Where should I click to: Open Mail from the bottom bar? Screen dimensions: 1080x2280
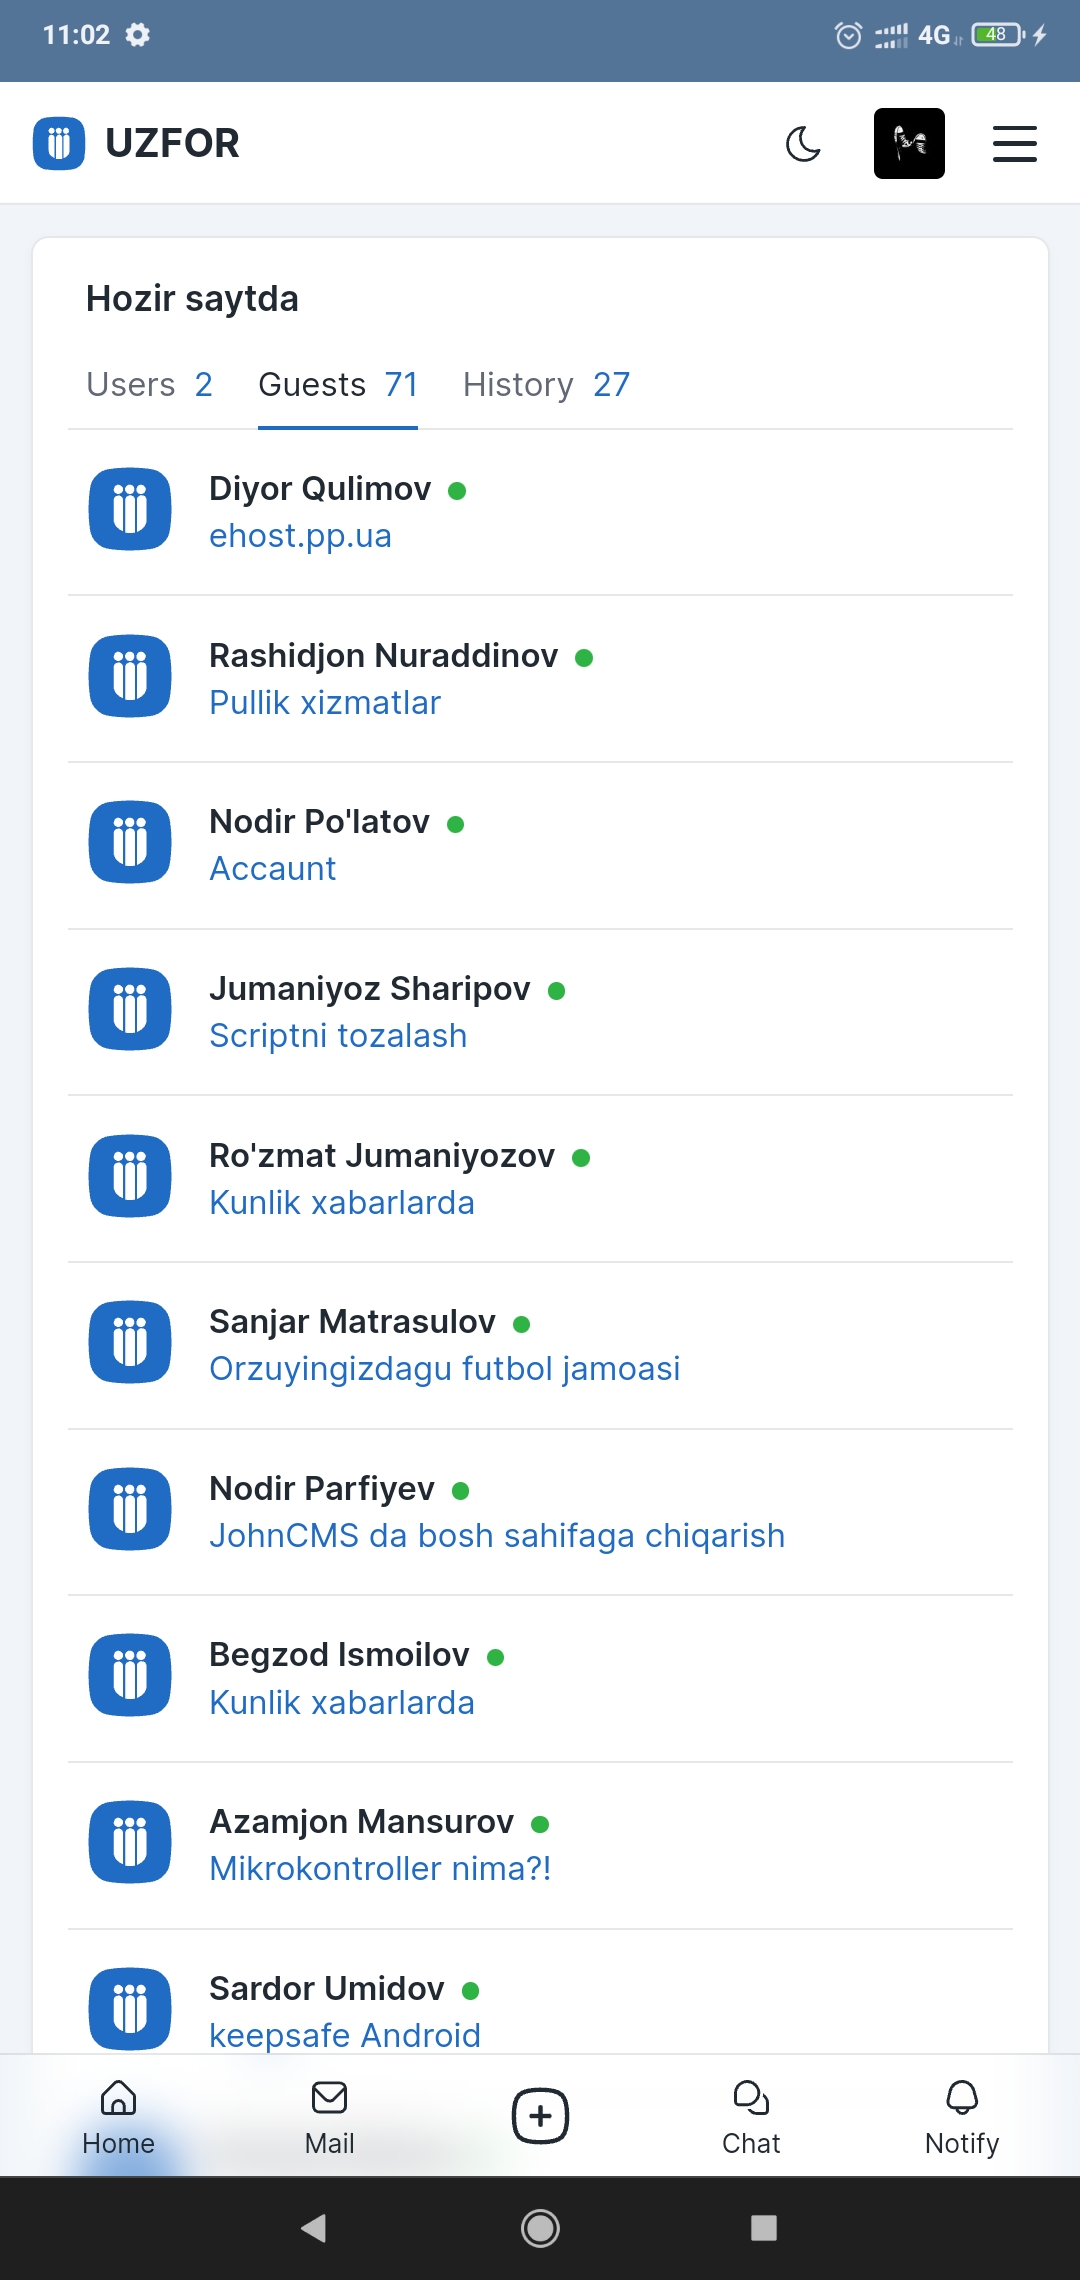329,2116
